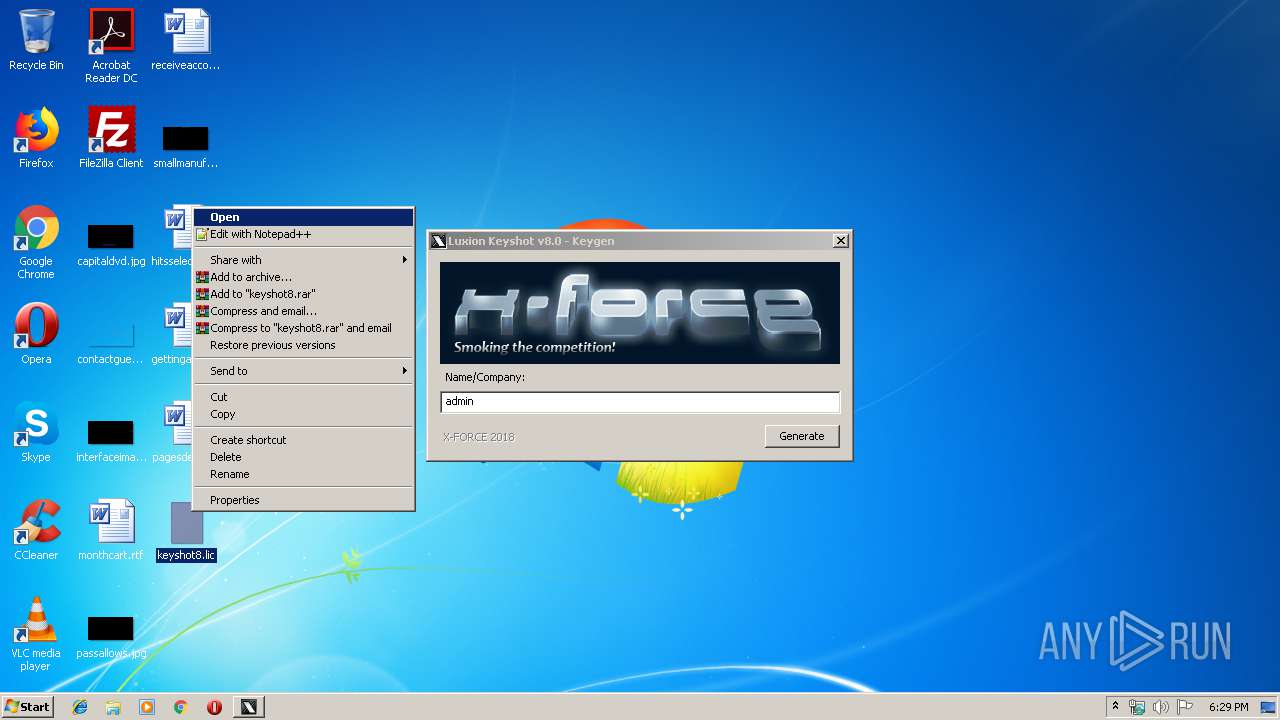This screenshot has height=720, width=1280.
Task: Launch Acrobat Reader DC shortcut
Action: 111,46
